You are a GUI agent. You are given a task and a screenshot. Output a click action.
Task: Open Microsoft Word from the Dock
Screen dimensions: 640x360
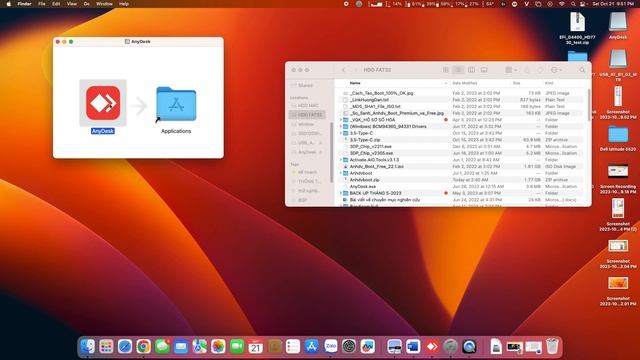(x=413, y=347)
